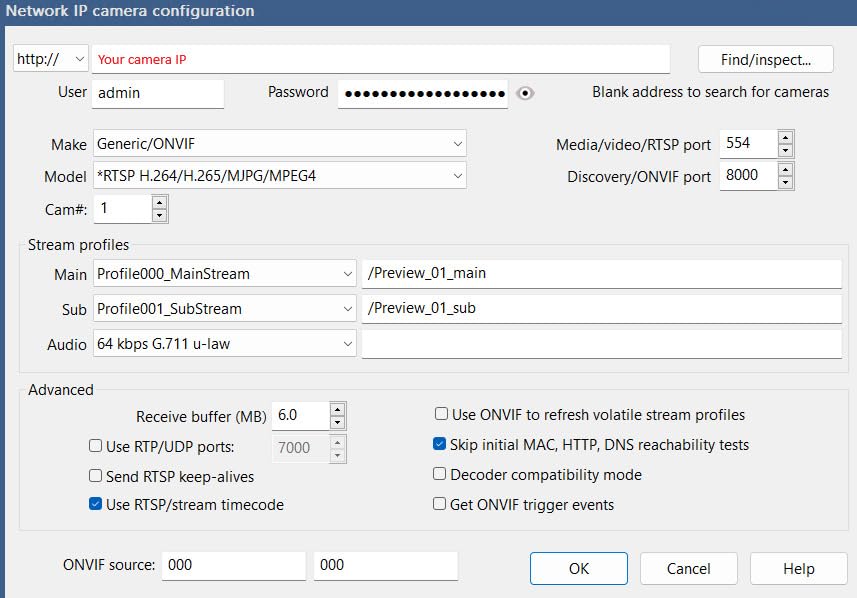The height and width of the screenshot is (598, 857).
Task: Increase the Media/video/RTSP port spinner
Action: tap(785, 137)
